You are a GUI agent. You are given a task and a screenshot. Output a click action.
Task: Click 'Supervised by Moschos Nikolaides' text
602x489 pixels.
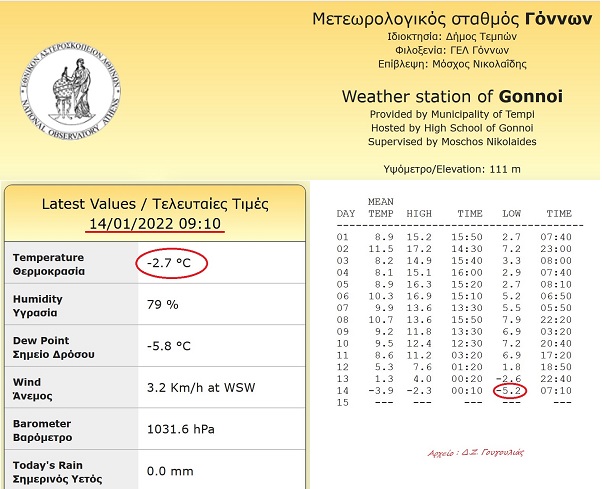(x=452, y=142)
